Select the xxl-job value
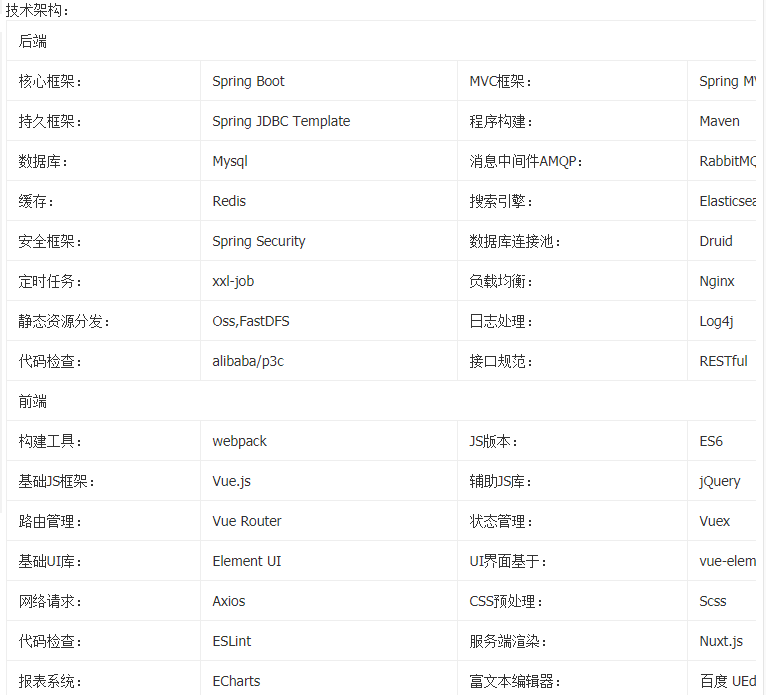 pyautogui.click(x=233, y=281)
